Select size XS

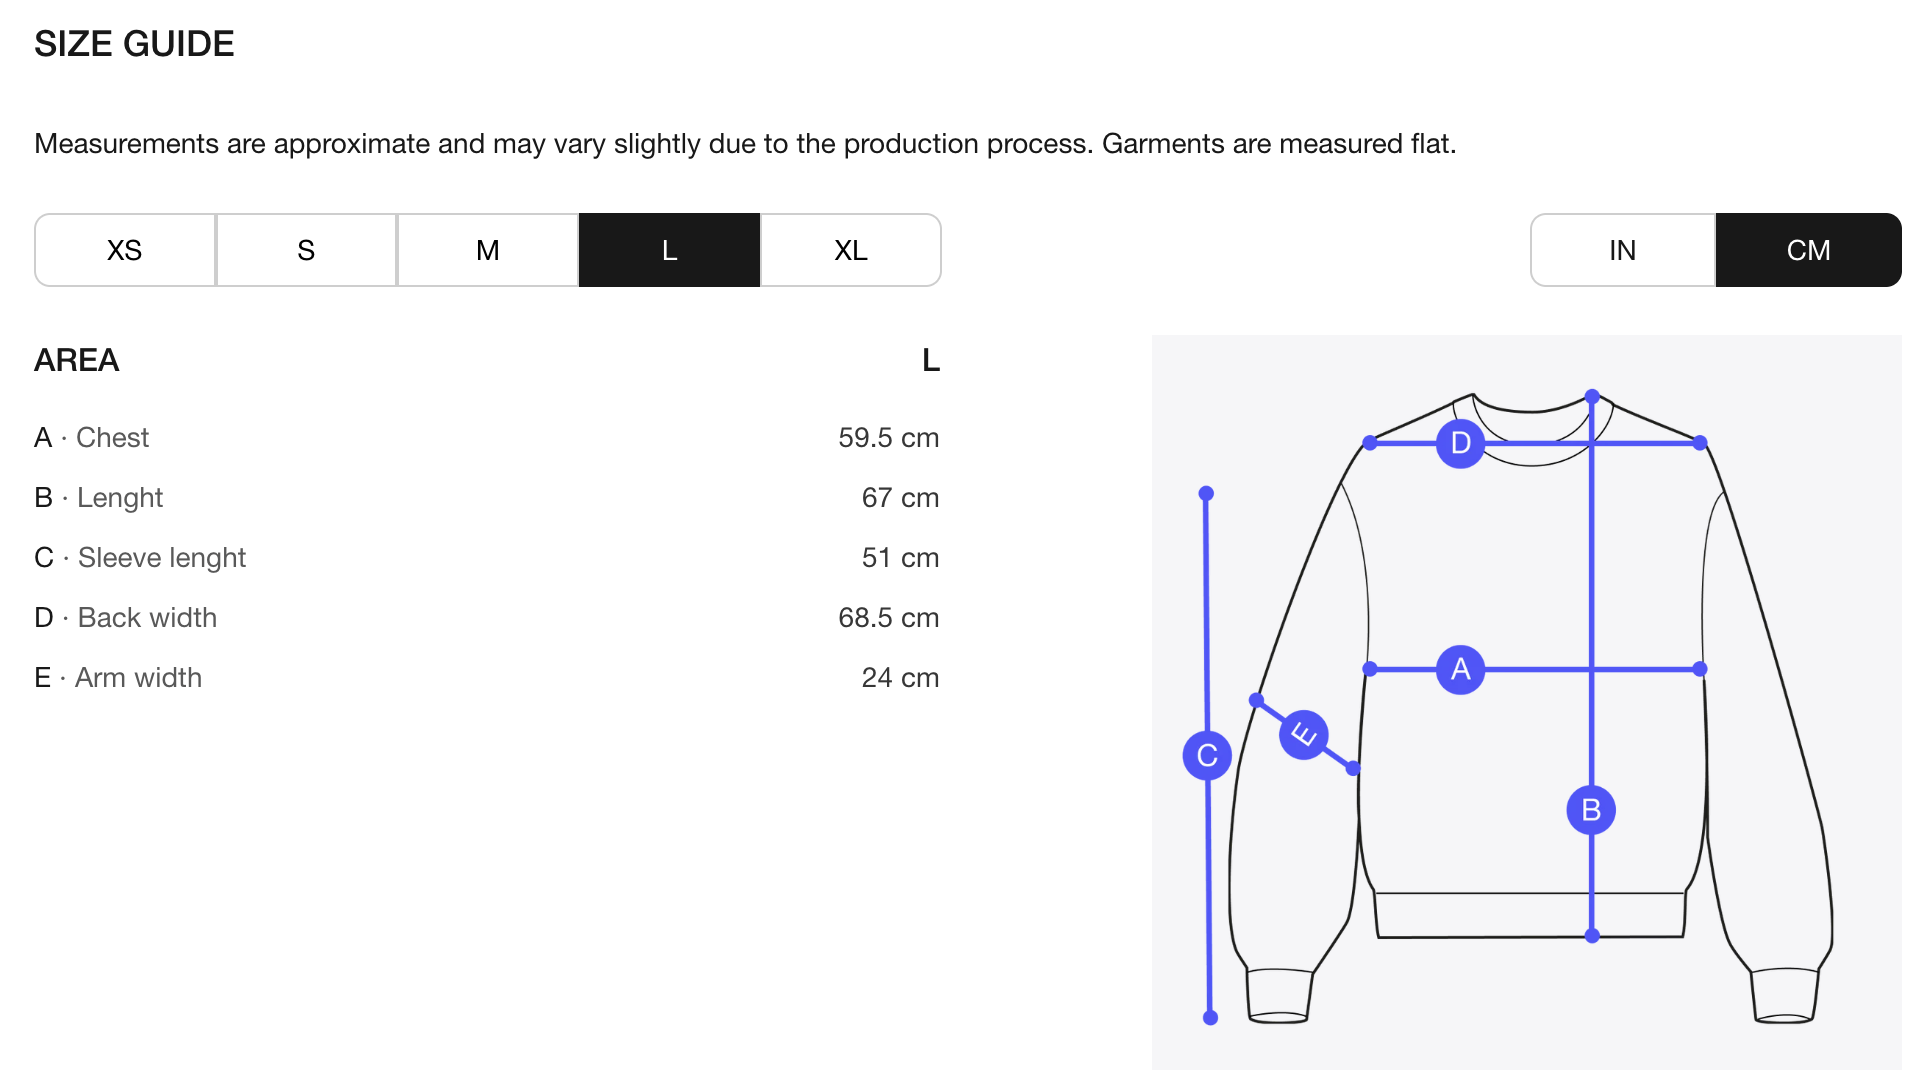click(125, 250)
